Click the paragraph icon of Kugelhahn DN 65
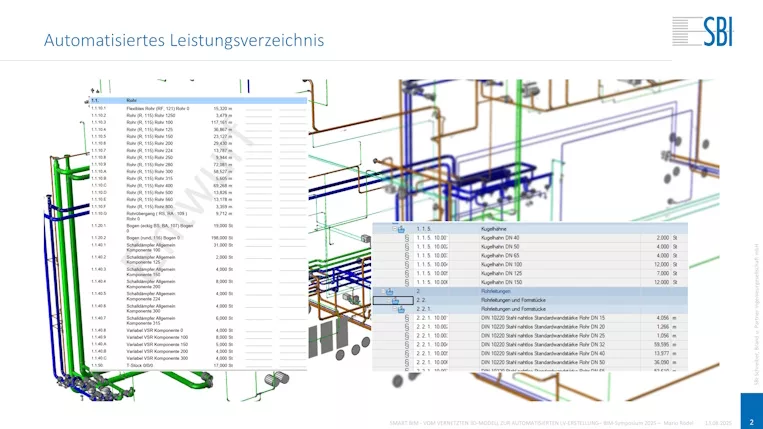The height and width of the screenshot is (429, 763). (x=407, y=255)
